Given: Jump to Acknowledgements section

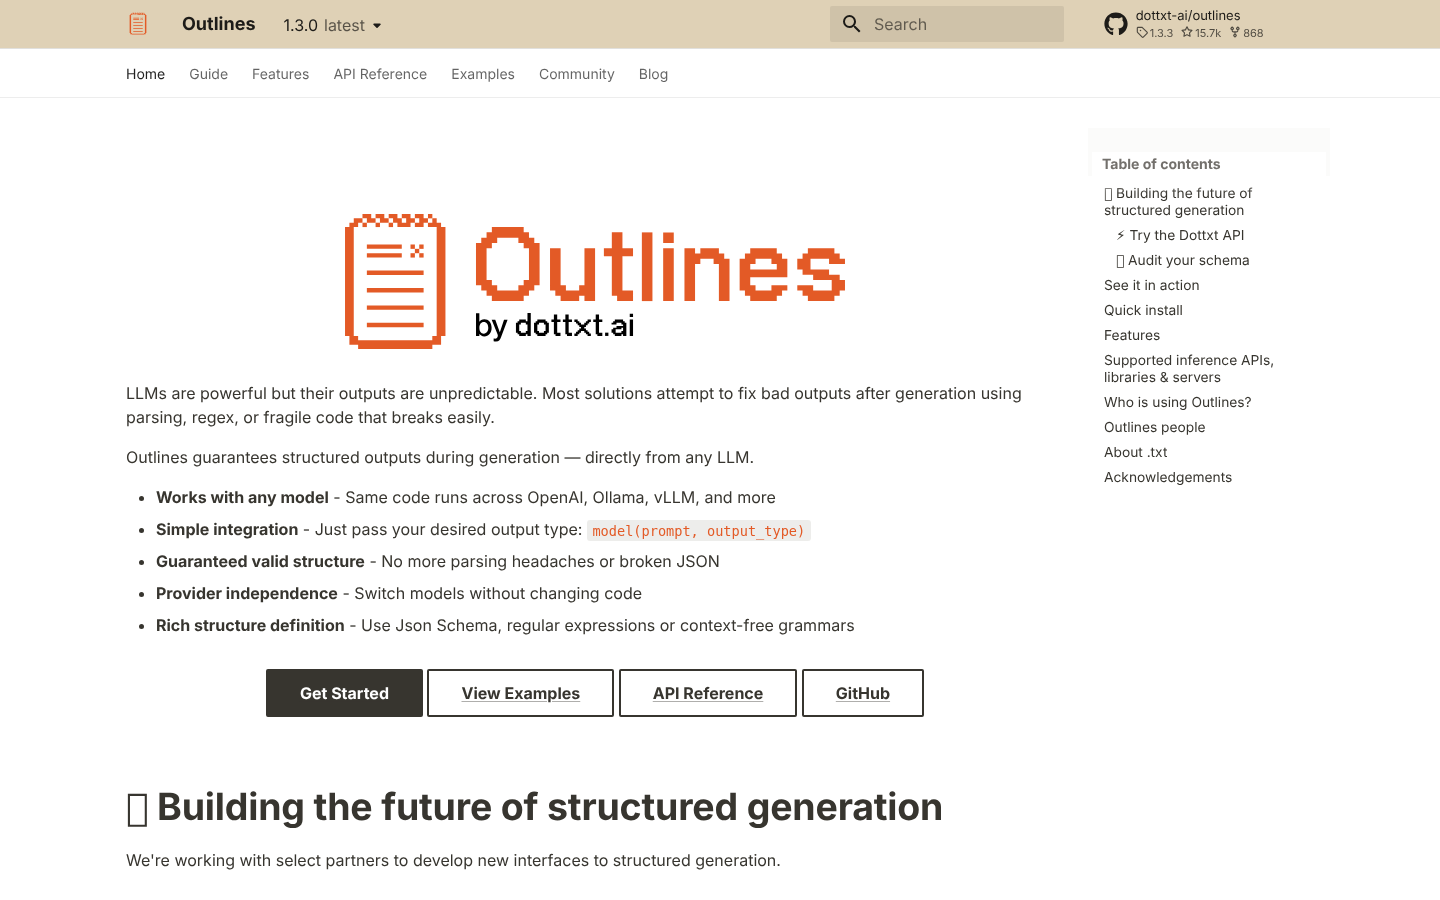Looking at the screenshot, I should (1168, 477).
